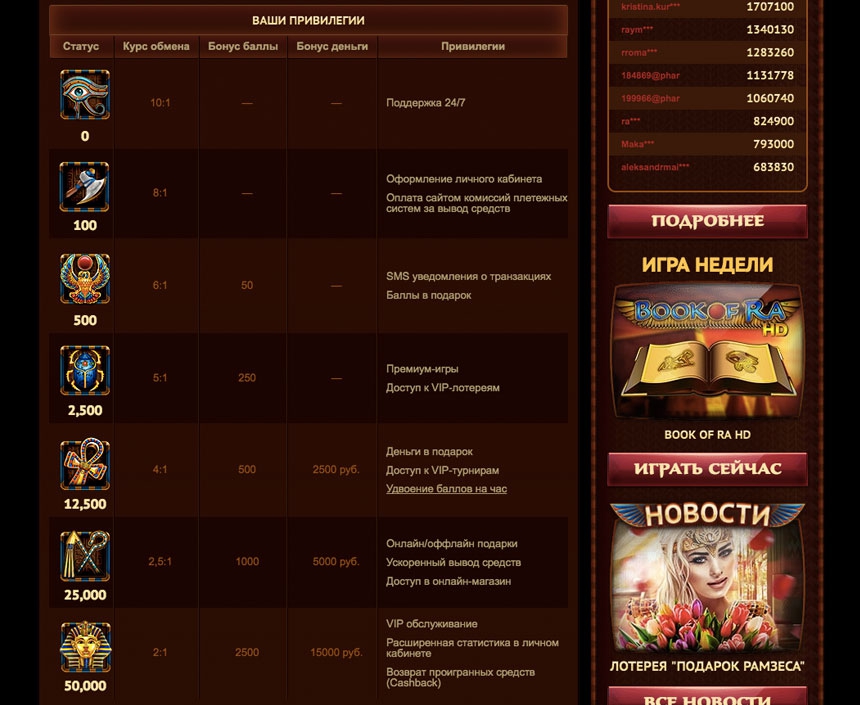Image resolution: width=860 pixels, height=705 pixels.
Task: Click the Лотерея "Подарок Рамзеса" news title
Action: [708, 667]
